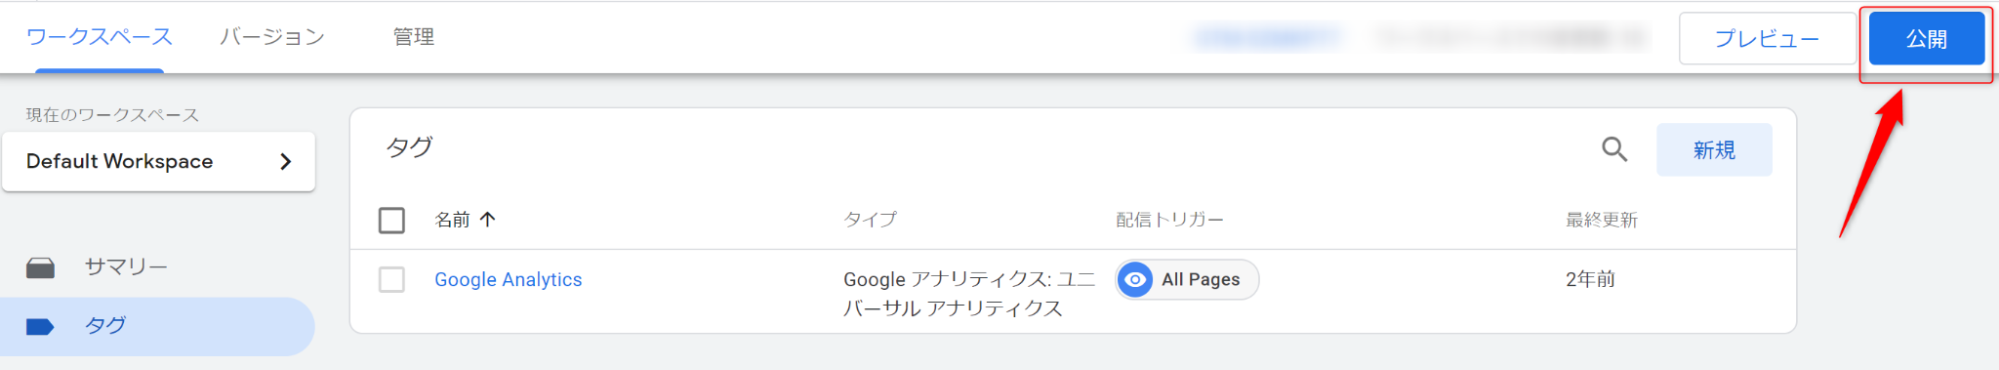Switch to the バージョン tab
Viewport: 1999px width, 370px height.
272,37
